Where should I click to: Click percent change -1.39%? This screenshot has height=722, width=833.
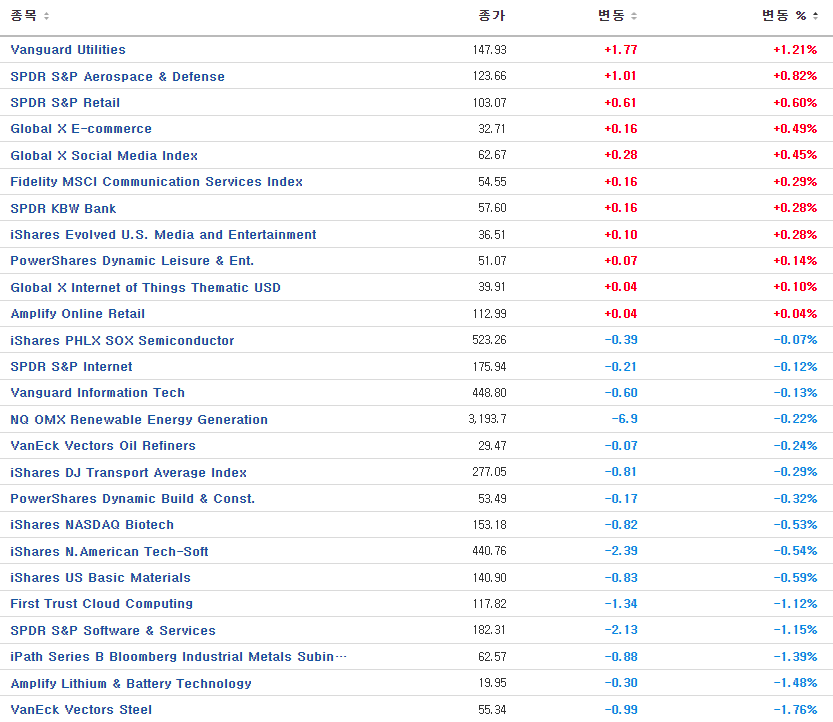(x=795, y=657)
